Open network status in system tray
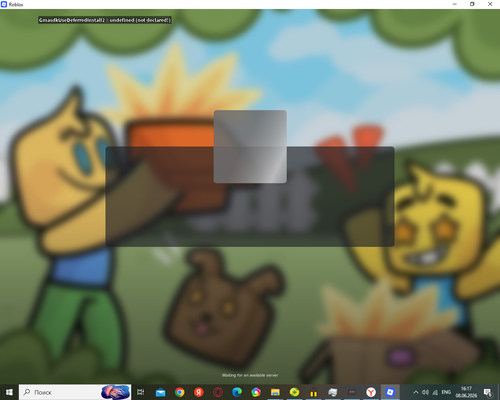The image size is (500, 400). click(x=435, y=392)
